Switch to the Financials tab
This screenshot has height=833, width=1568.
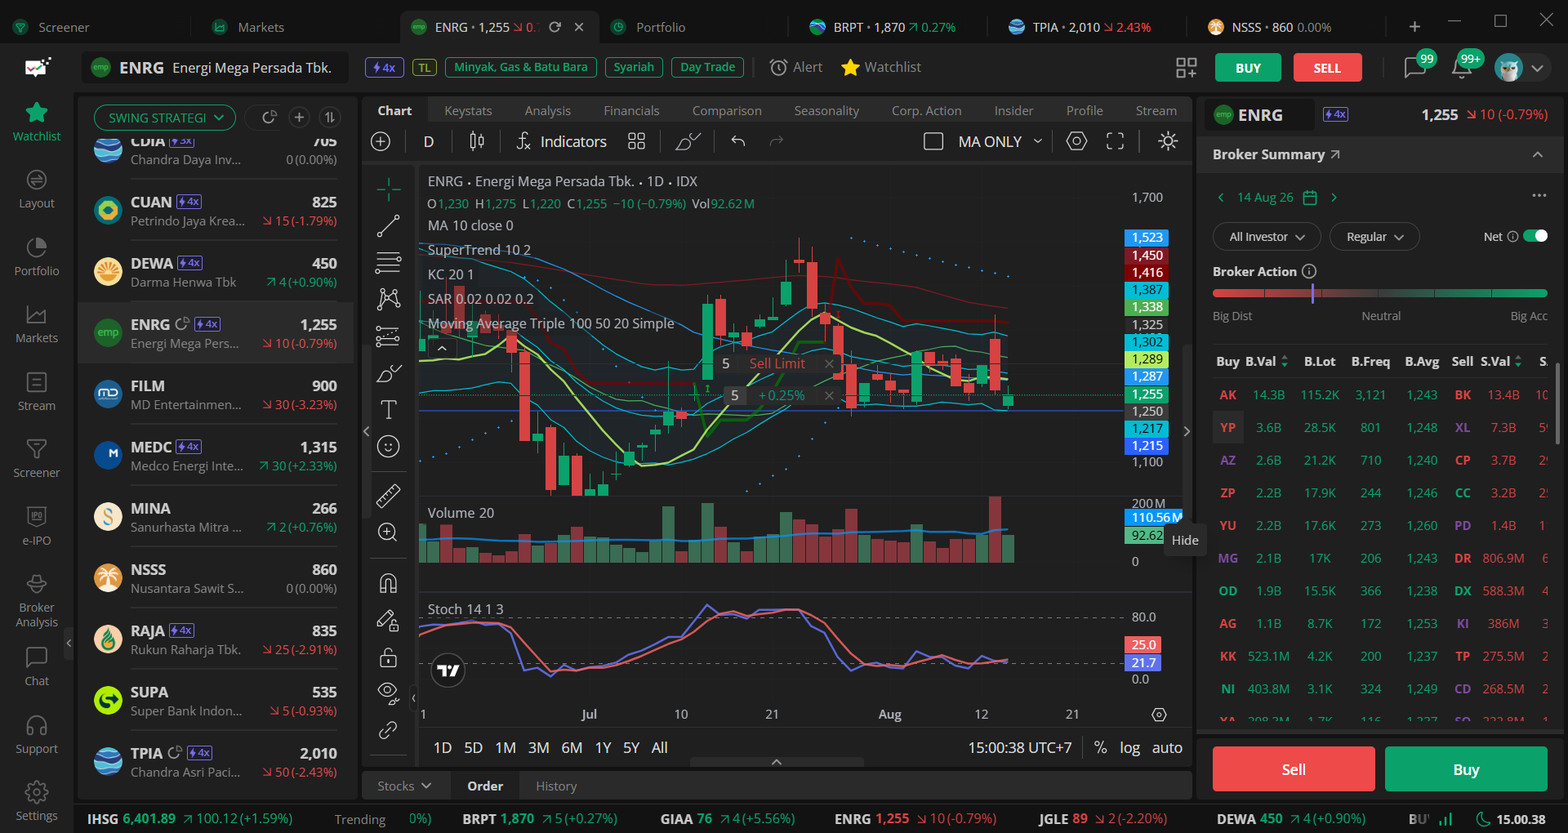(632, 111)
